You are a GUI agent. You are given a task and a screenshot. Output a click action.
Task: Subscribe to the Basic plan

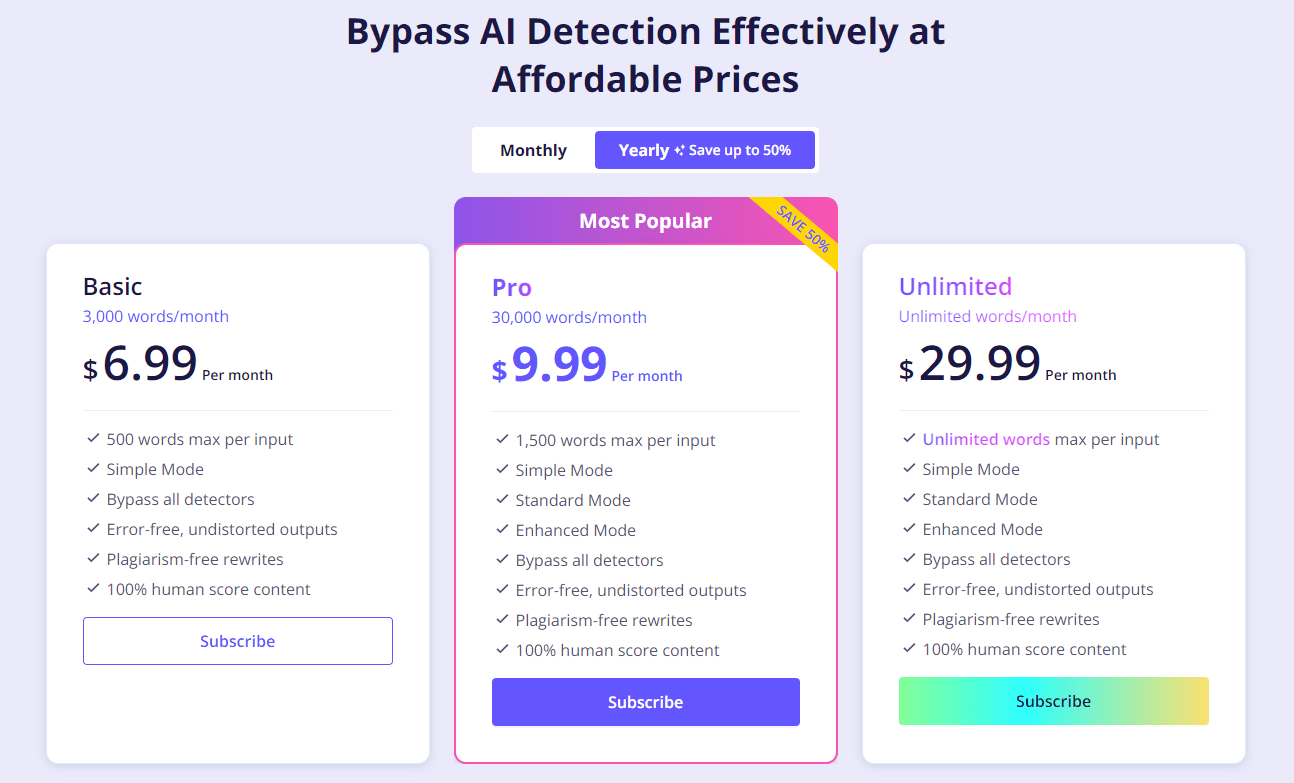pyautogui.click(x=238, y=641)
